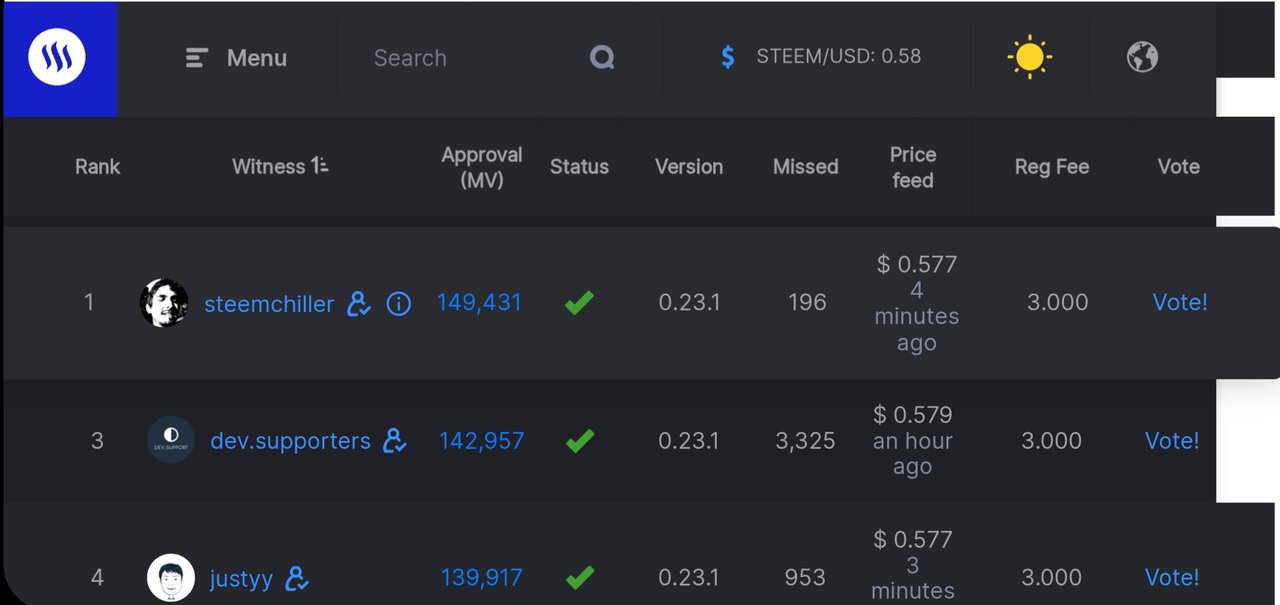Click the Steem logo icon
This screenshot has height=605, width=1280.
(57, 57)
